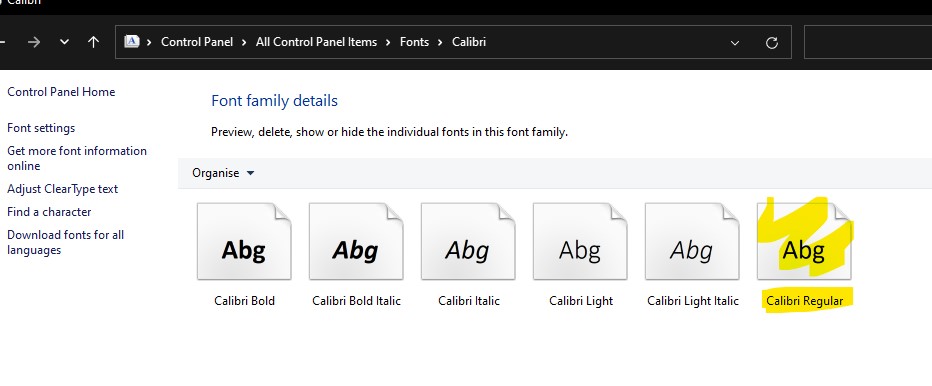Download fonts for all languages
This screenshot has width=932, height=386.
coord(65,243)
